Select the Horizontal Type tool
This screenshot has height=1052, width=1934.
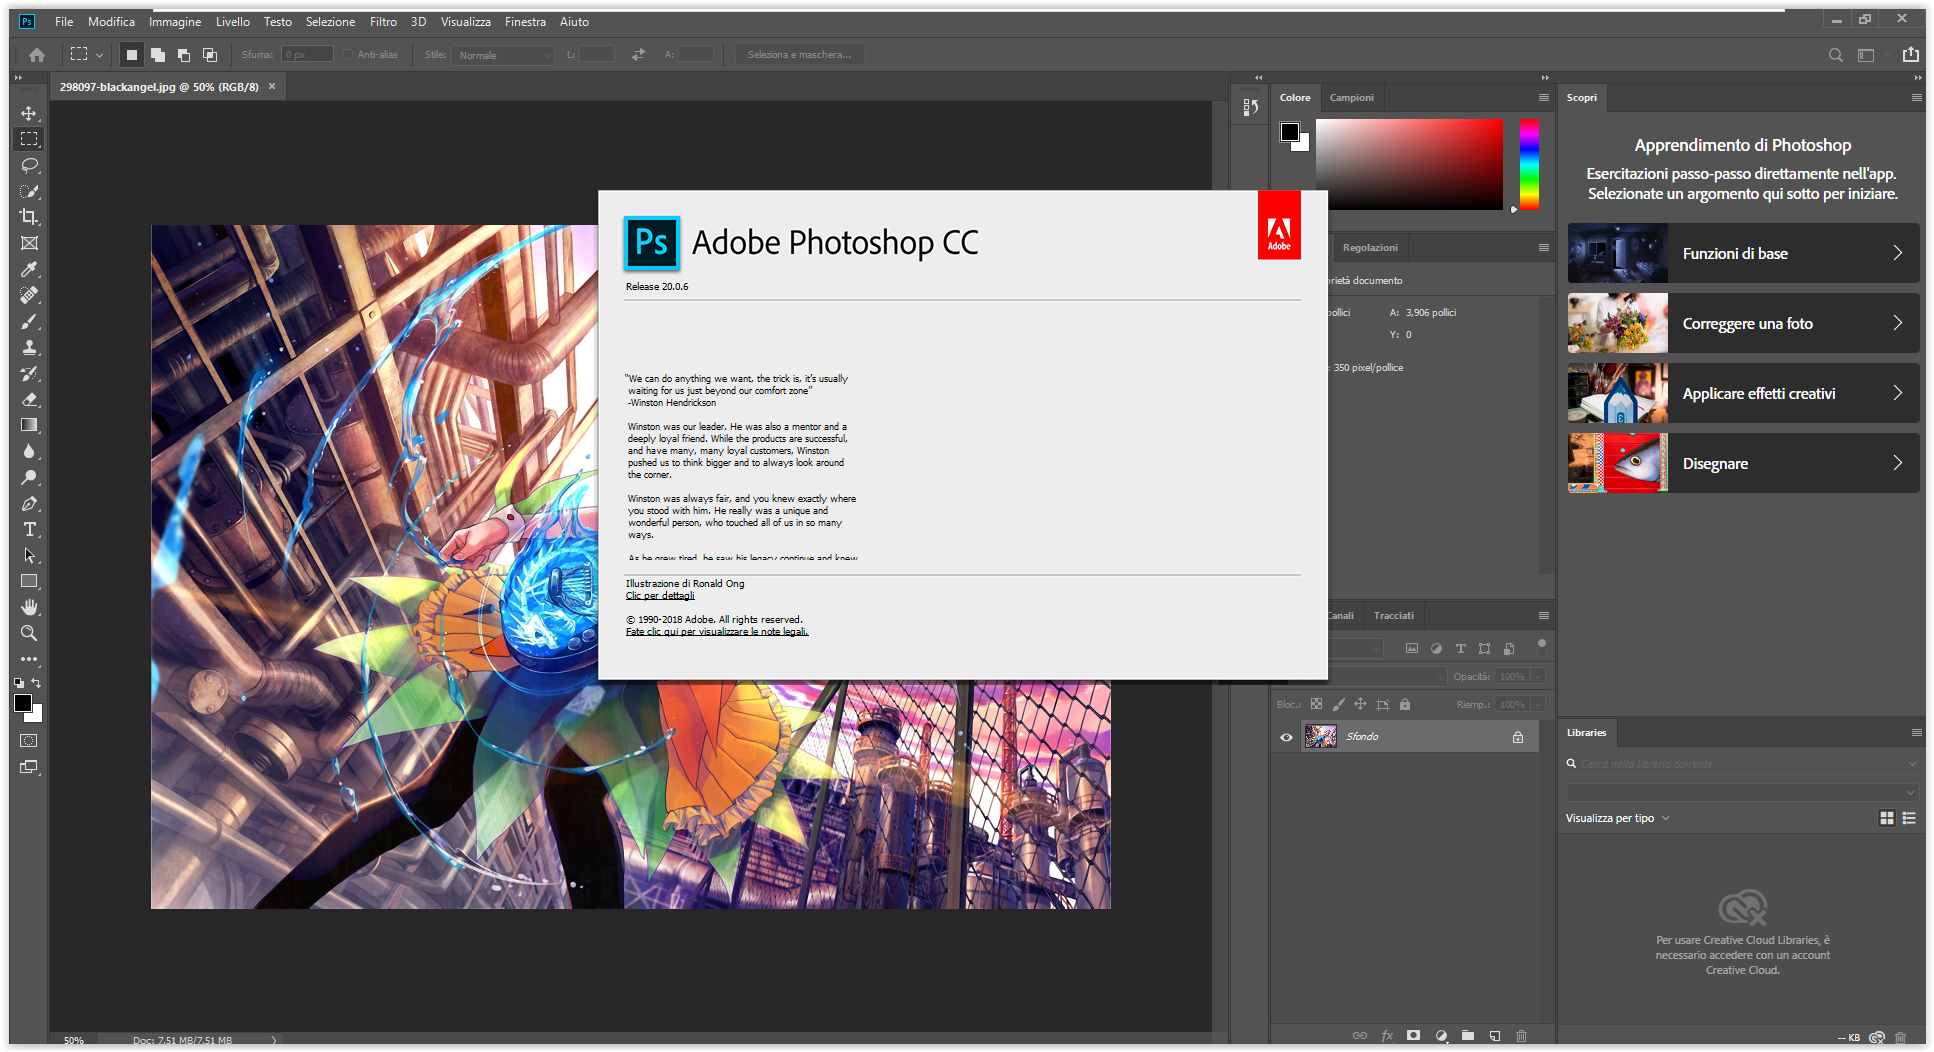click(29, 529)
